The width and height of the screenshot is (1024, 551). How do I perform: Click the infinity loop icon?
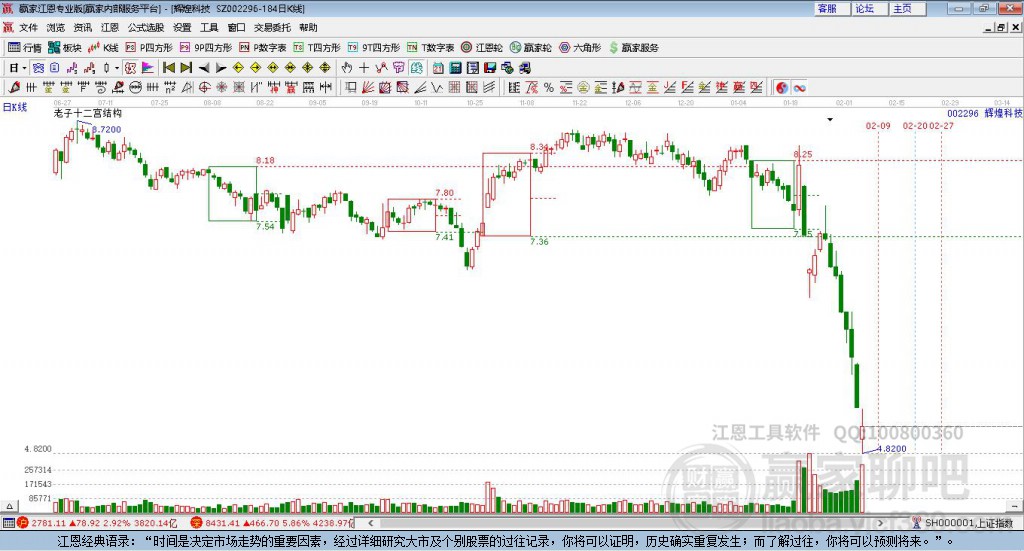[x=799, y=87]
